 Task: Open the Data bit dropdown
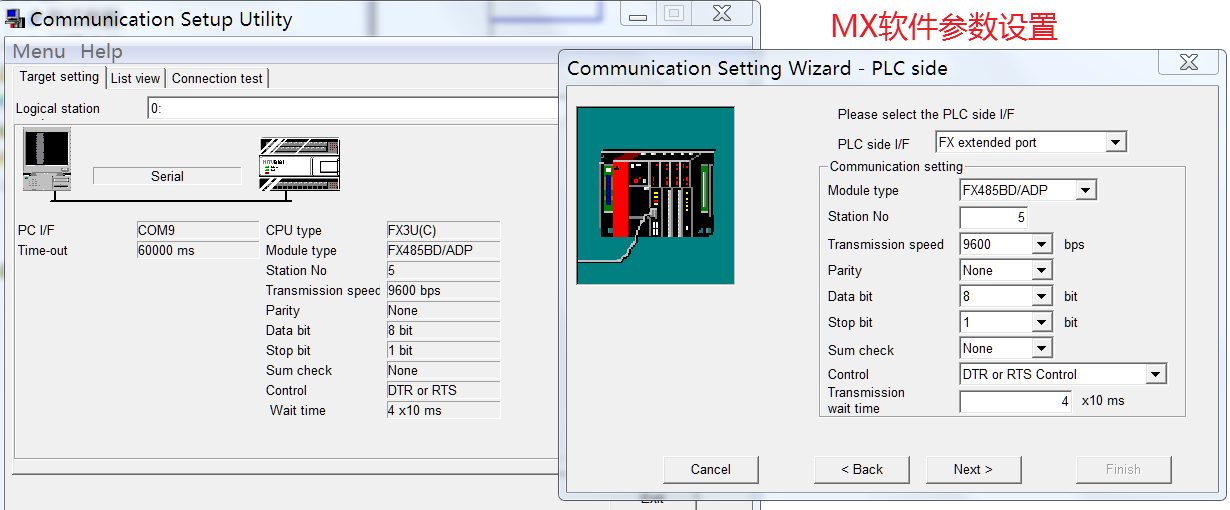(1042, 296)
